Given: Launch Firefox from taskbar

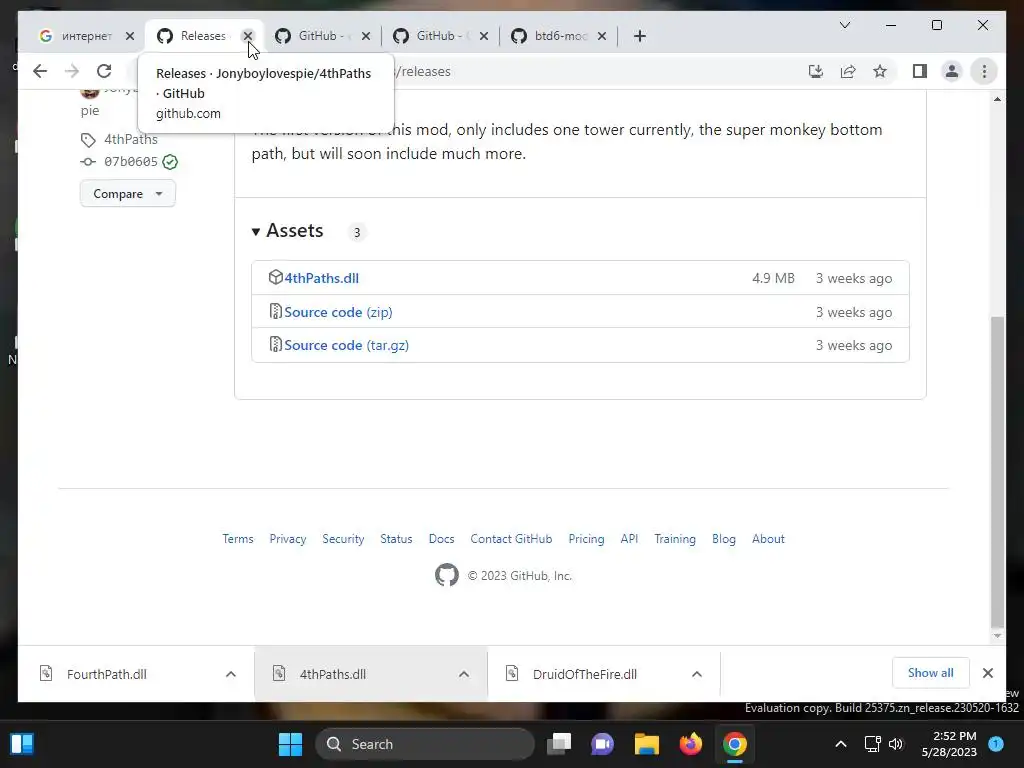Looking at the screenshot, I should (x=690, y=744).
